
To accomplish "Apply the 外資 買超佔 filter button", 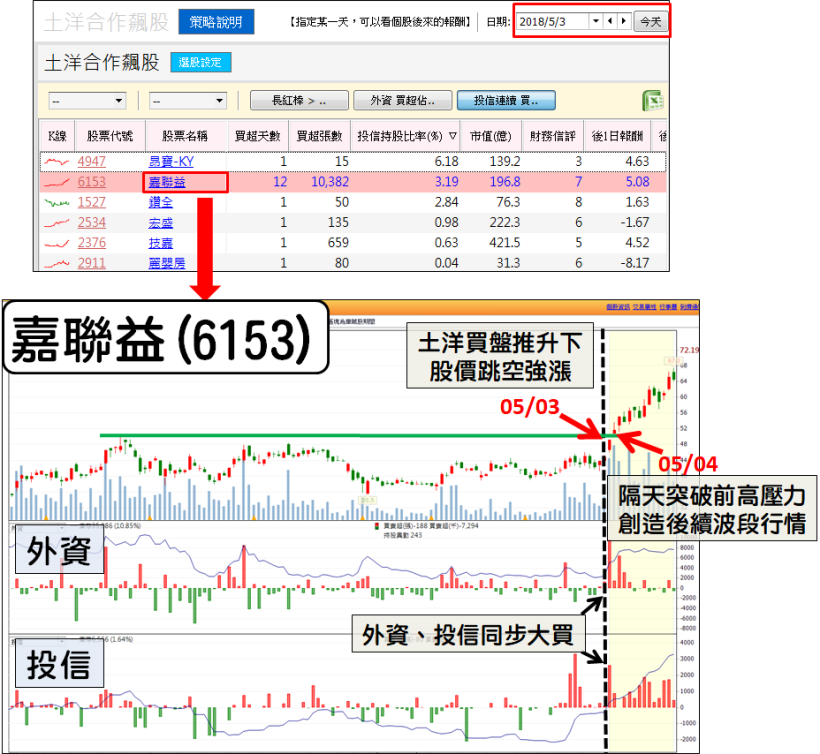I will [403, 100].
